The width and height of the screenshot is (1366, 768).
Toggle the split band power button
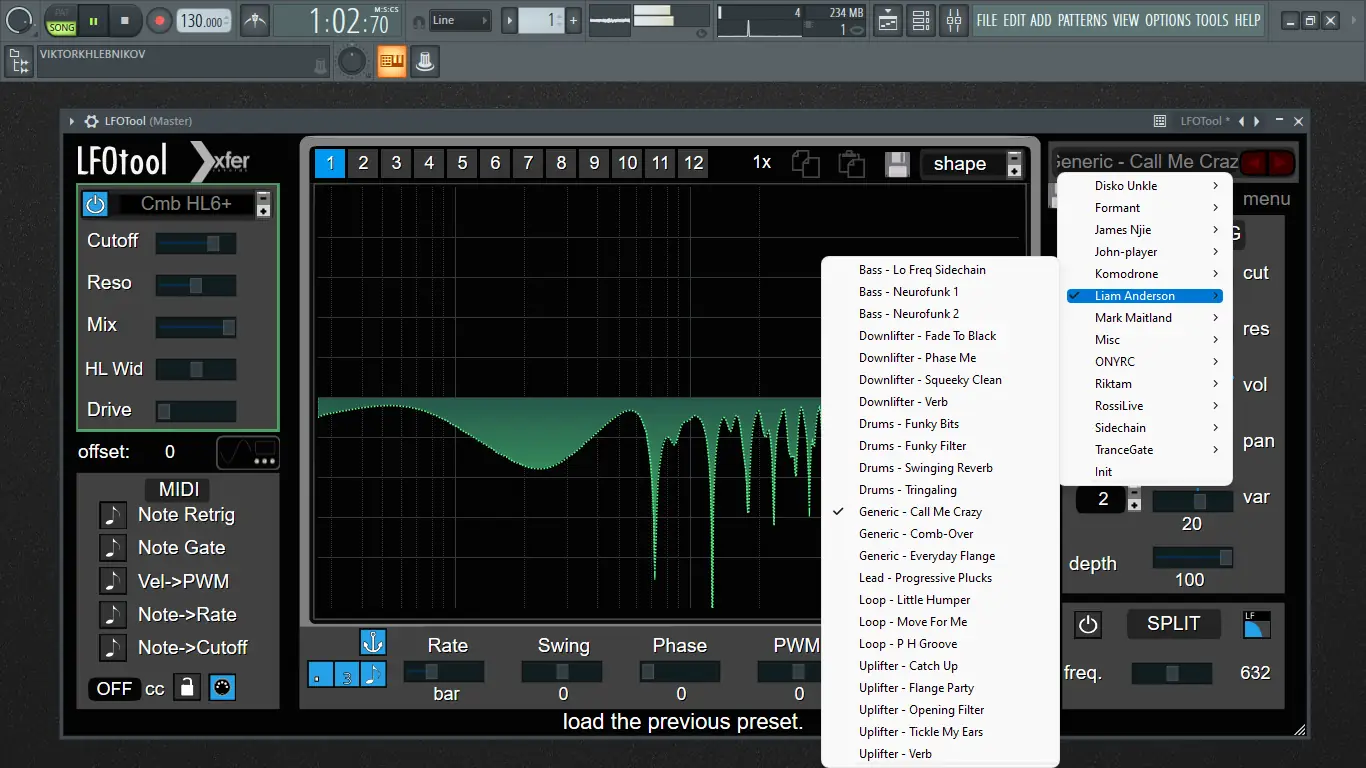1088,625
